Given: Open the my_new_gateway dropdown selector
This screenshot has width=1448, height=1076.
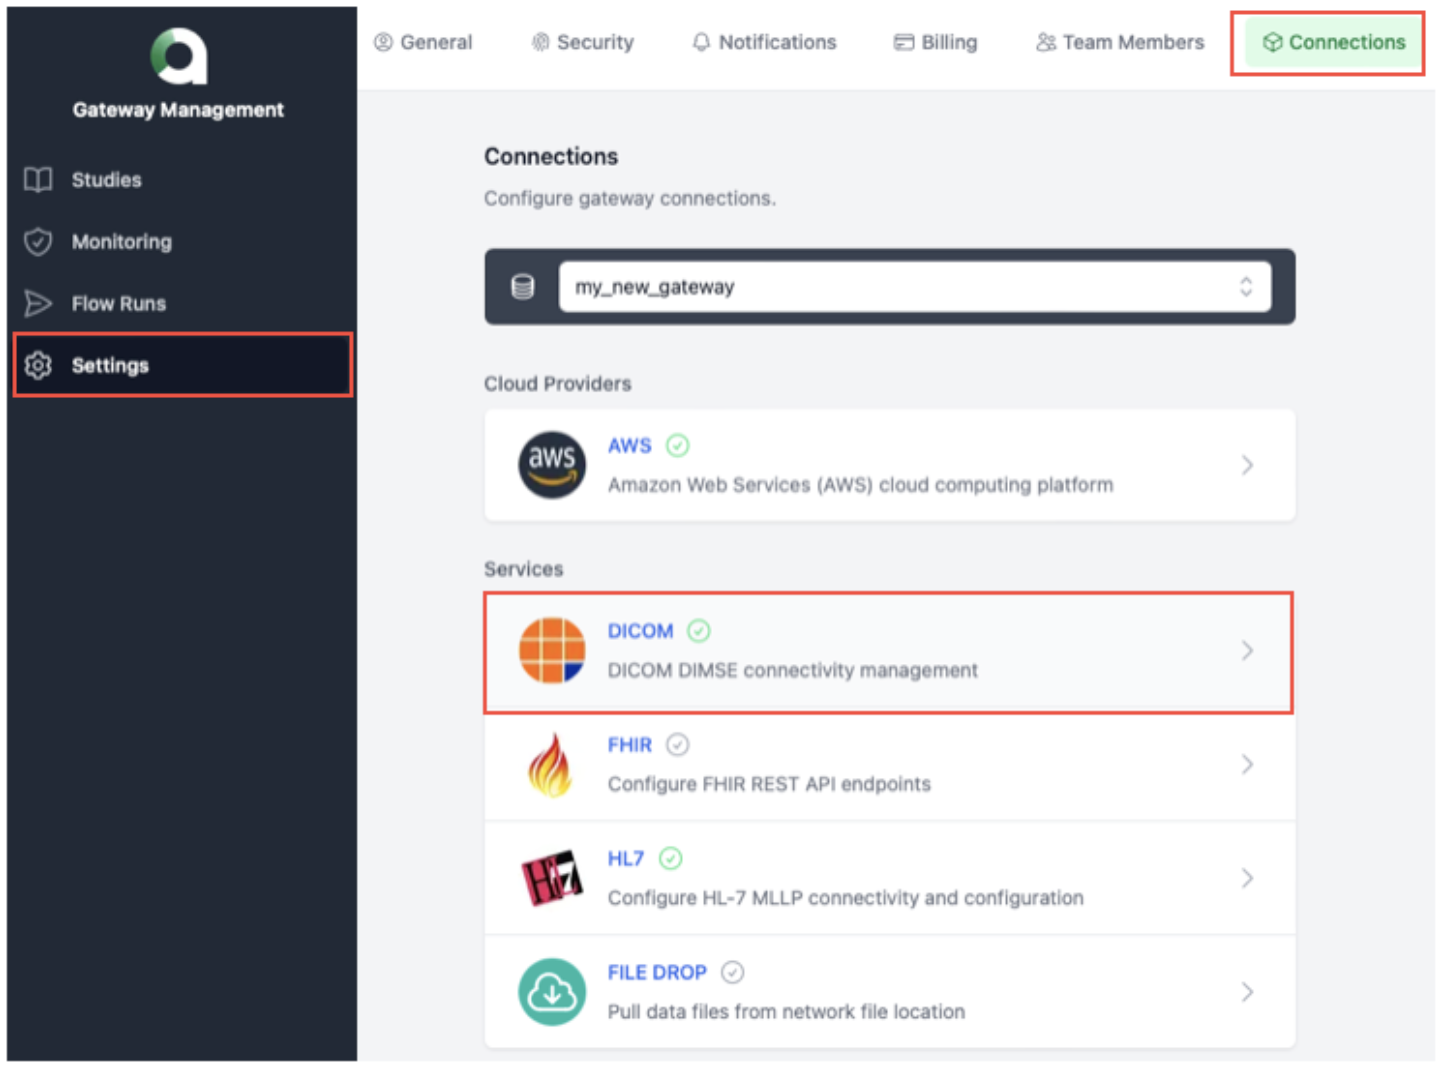Looking at the screenshot, I should 915,287.
